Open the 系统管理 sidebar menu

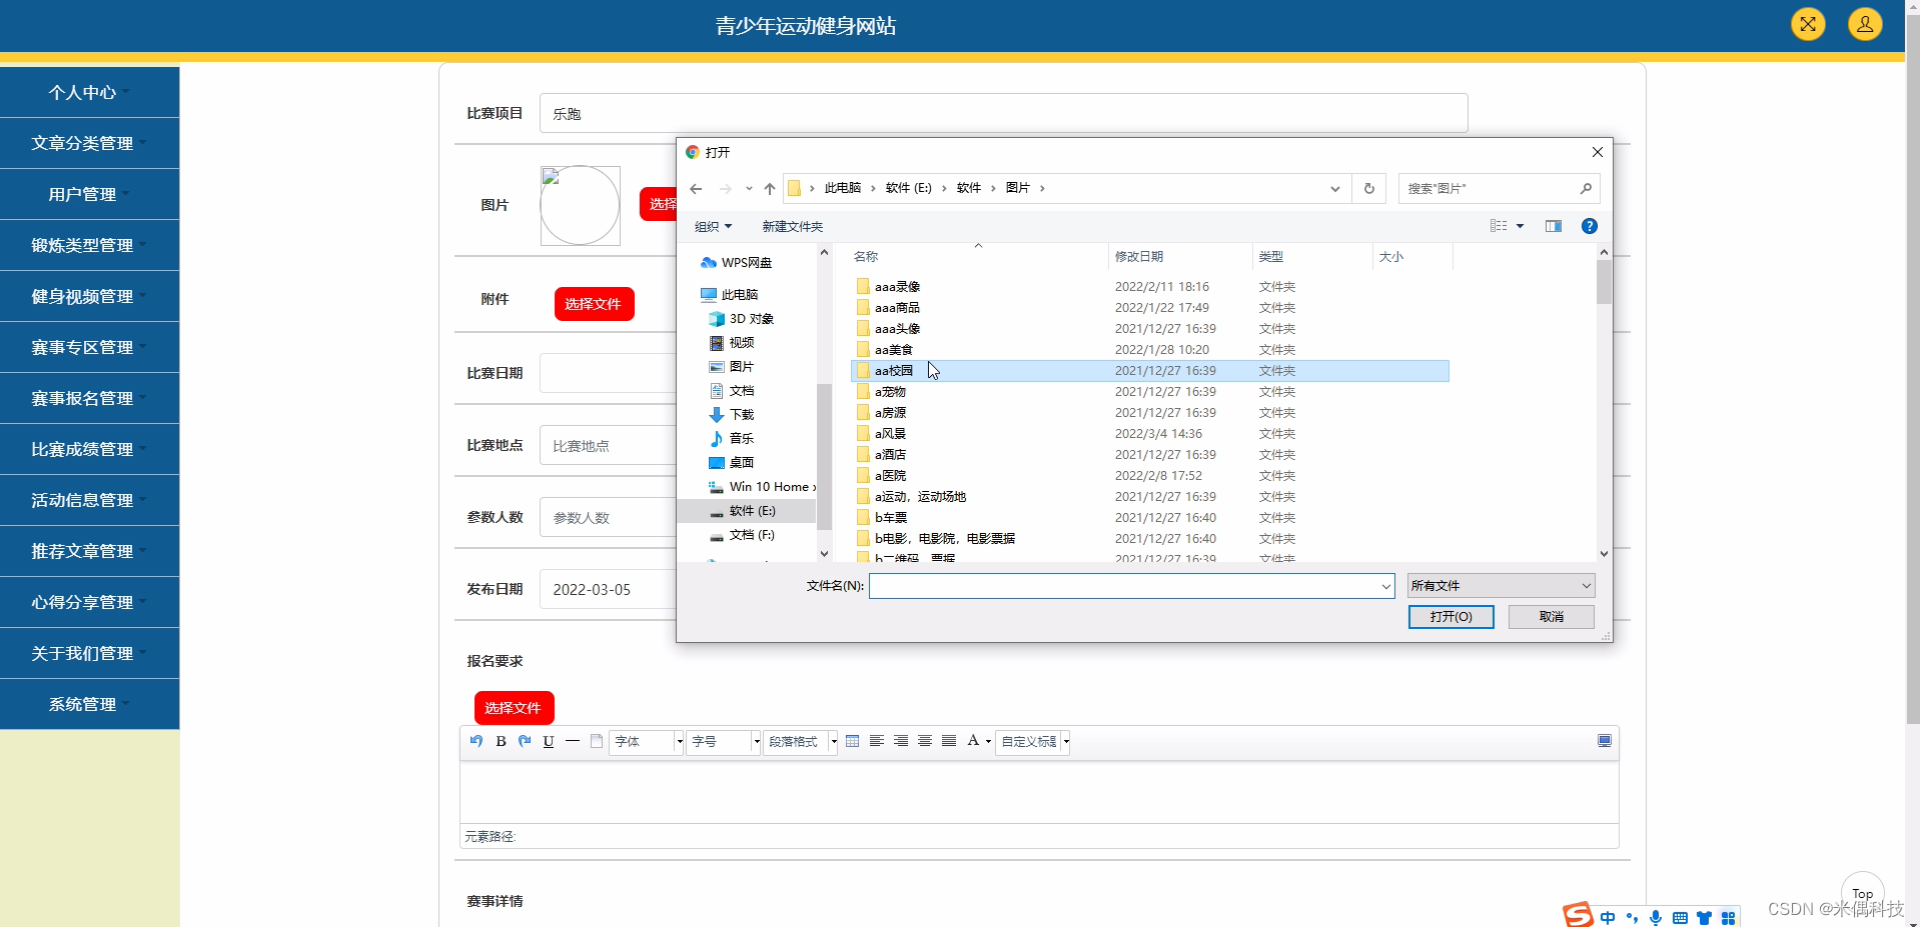(90, 704)
